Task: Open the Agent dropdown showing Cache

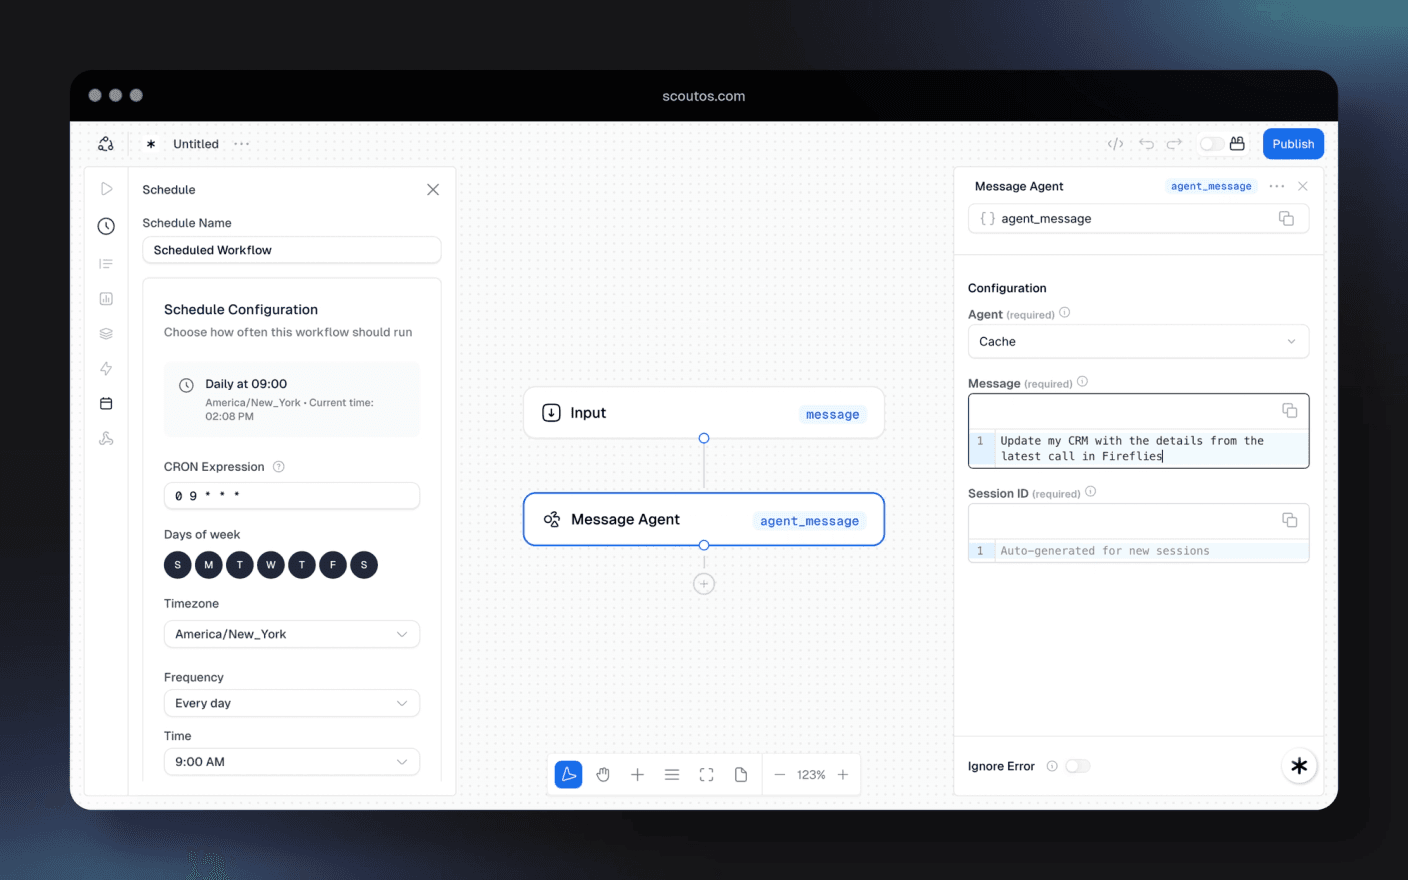Action: [1138, 341]
